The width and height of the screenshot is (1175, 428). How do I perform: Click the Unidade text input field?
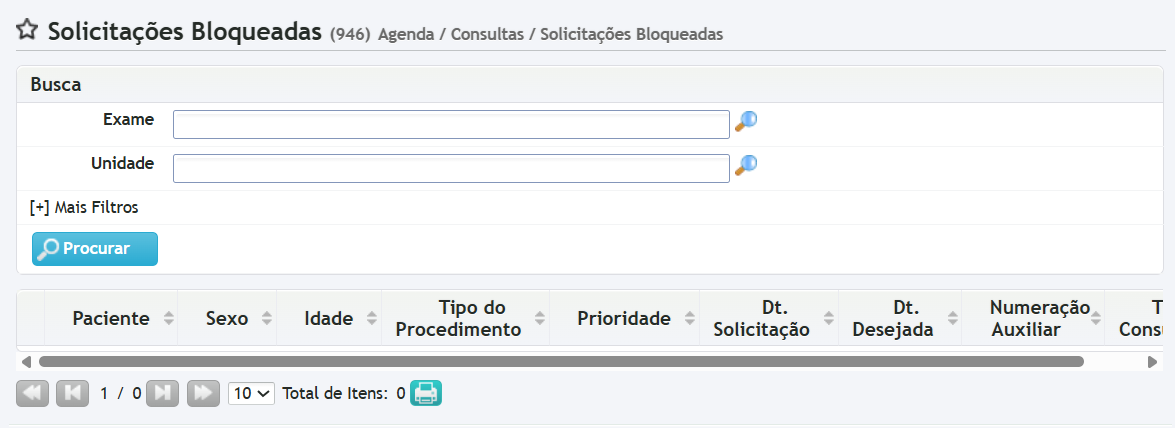(451, 168)
